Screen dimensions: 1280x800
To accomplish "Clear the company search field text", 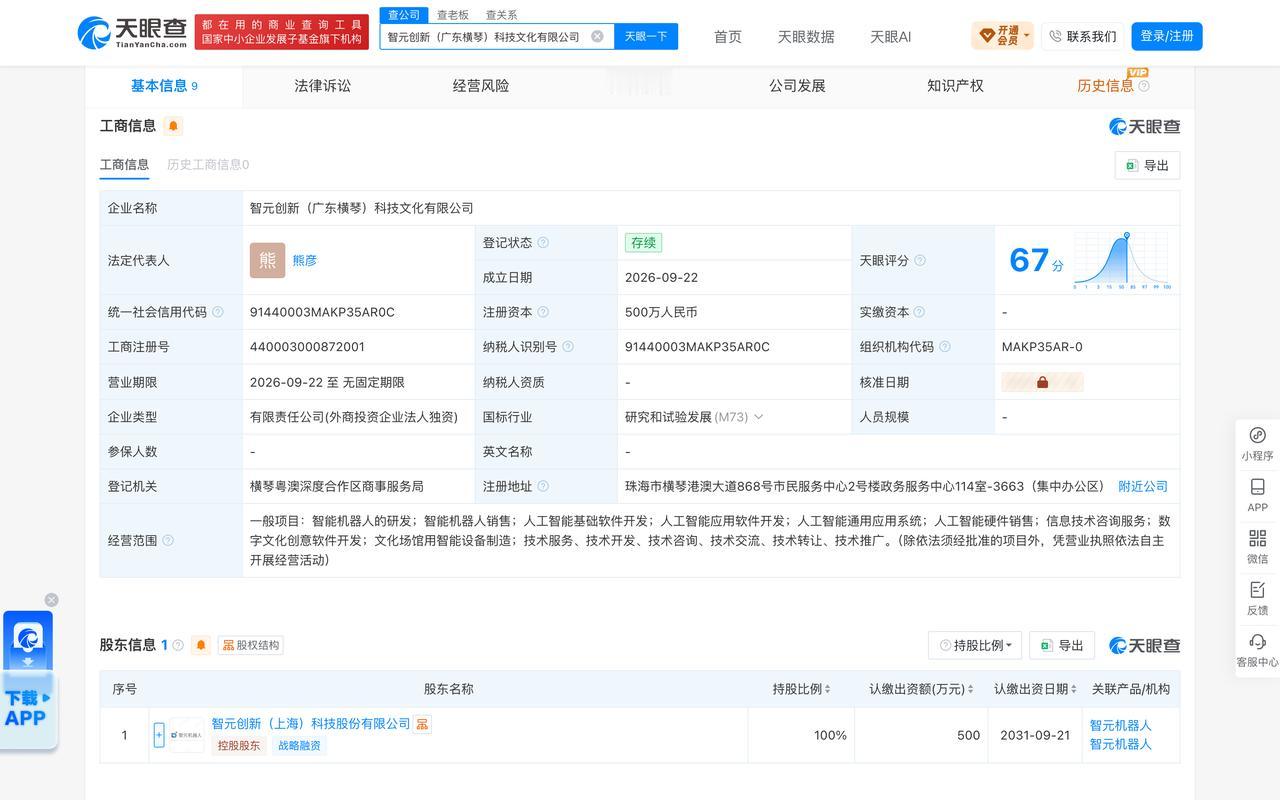I will click(x=597, y=36).
